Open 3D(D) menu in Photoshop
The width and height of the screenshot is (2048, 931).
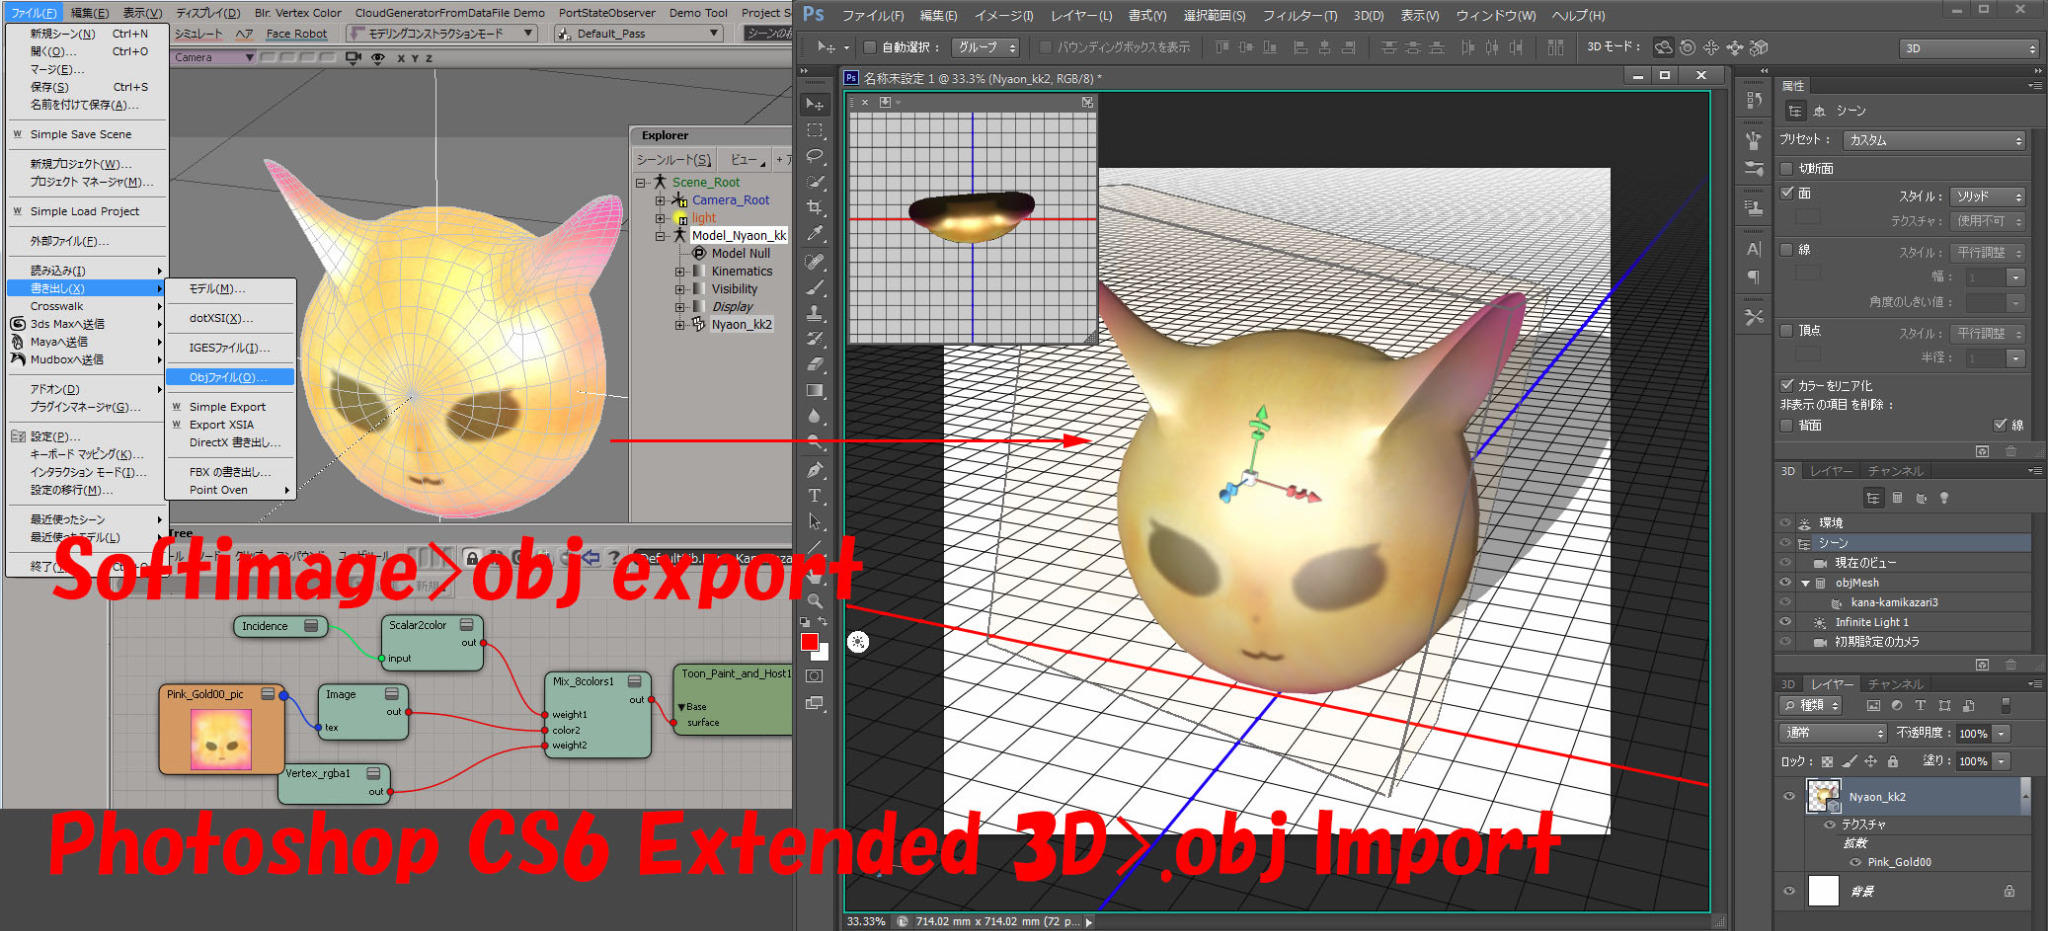[1369, 15]
